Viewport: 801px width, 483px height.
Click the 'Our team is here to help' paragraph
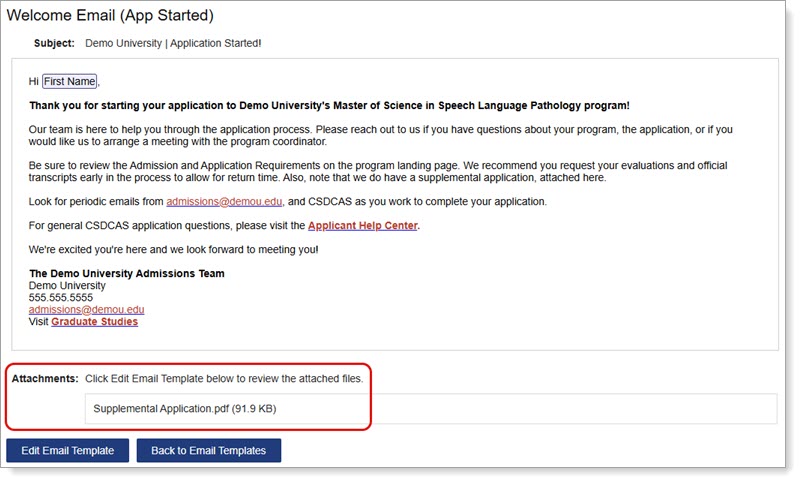coord(380,136)
